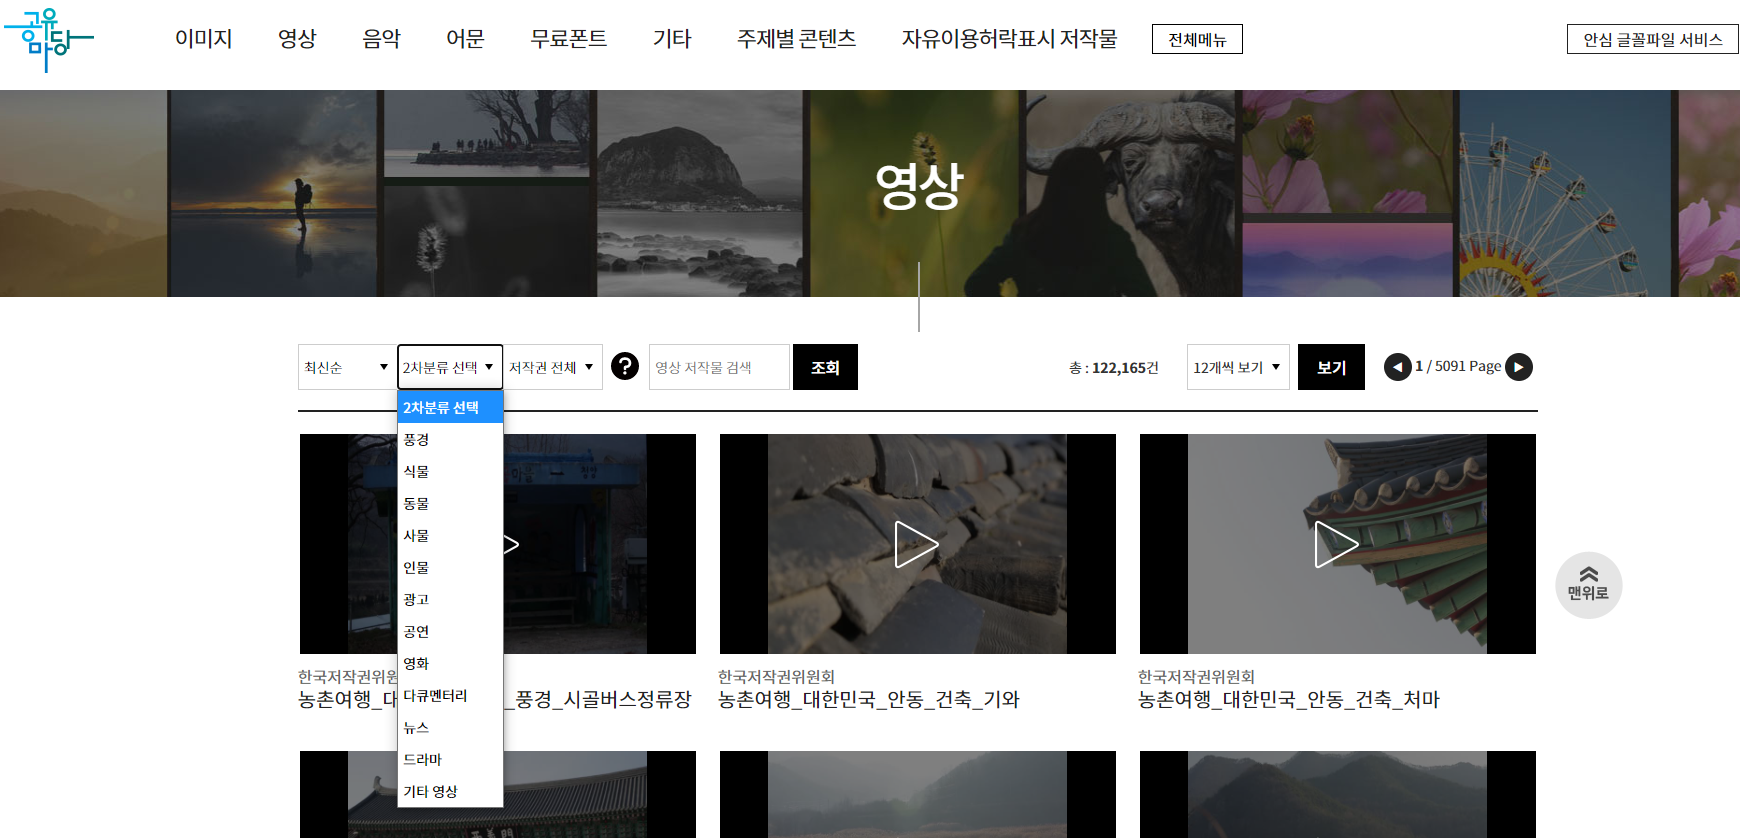Viewport: 1740px width, 838px height.
Task: Click the 1 / 5091 Page indicator
Action: coord(1458,366)
